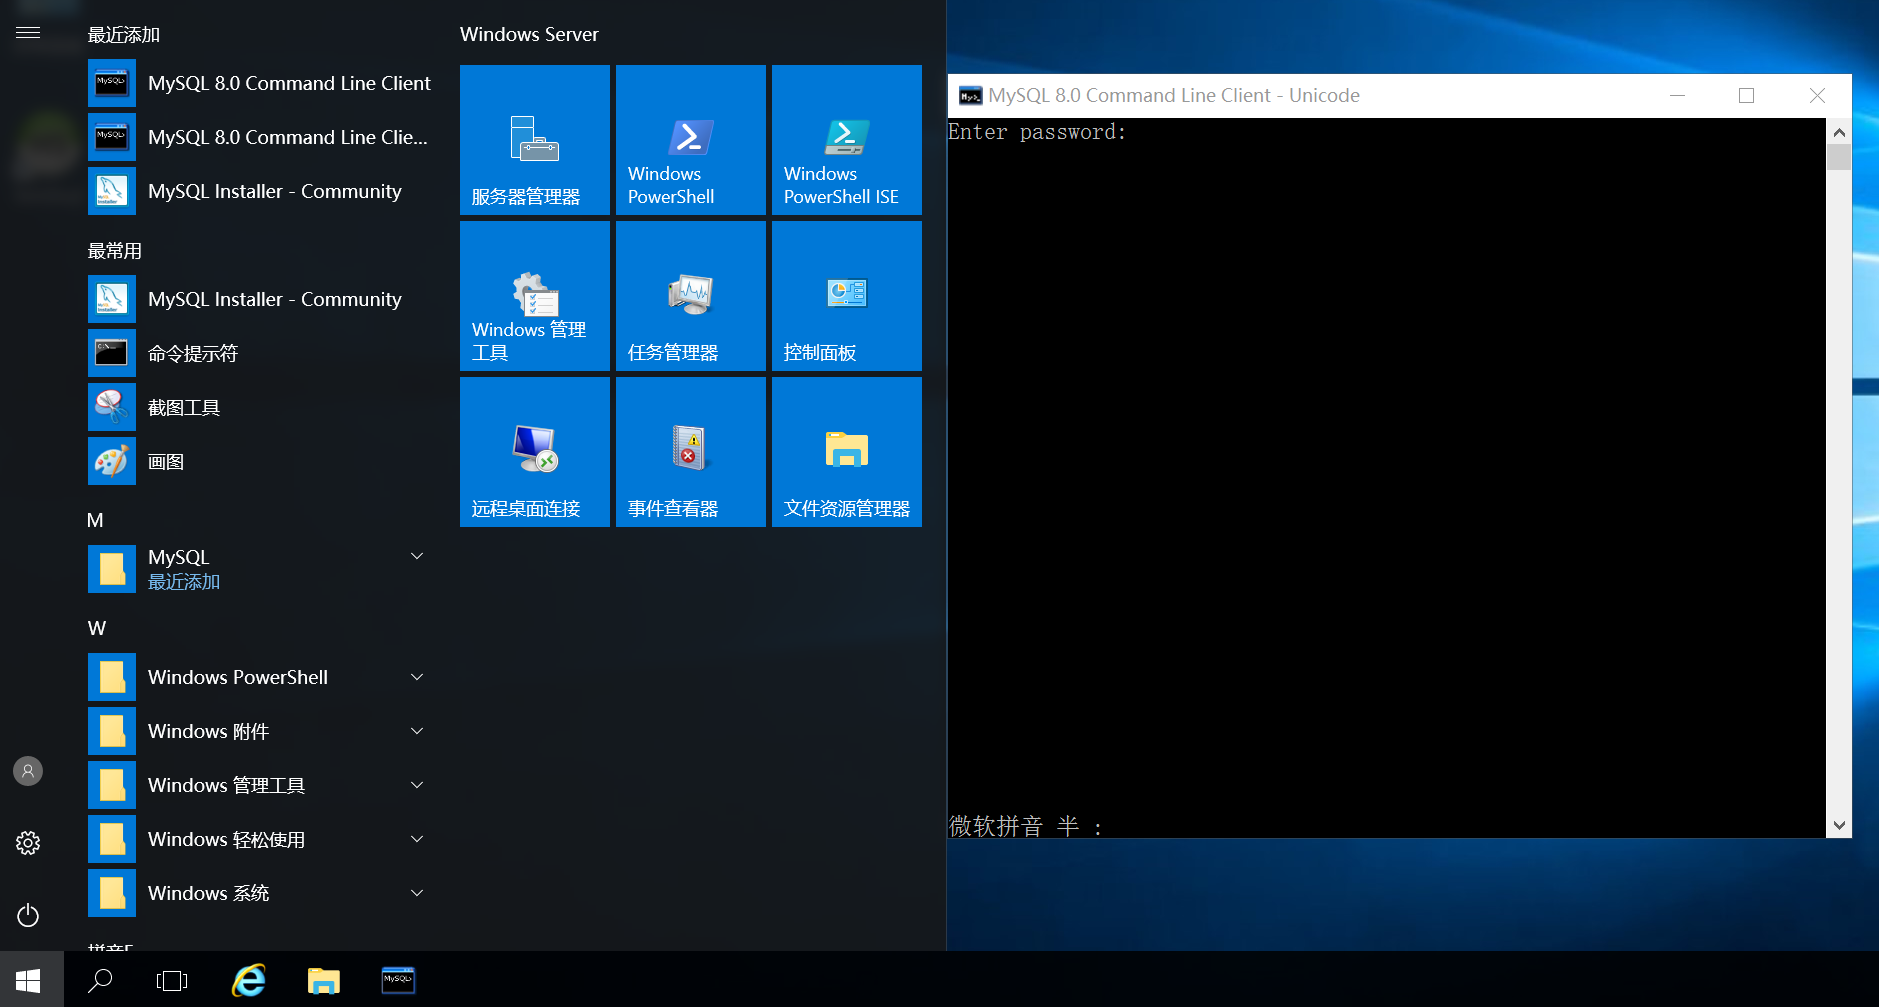The image size is (1879, 1007).
Task: Open the Windows 管理工具 tile
Action: (x=535, y=296)
